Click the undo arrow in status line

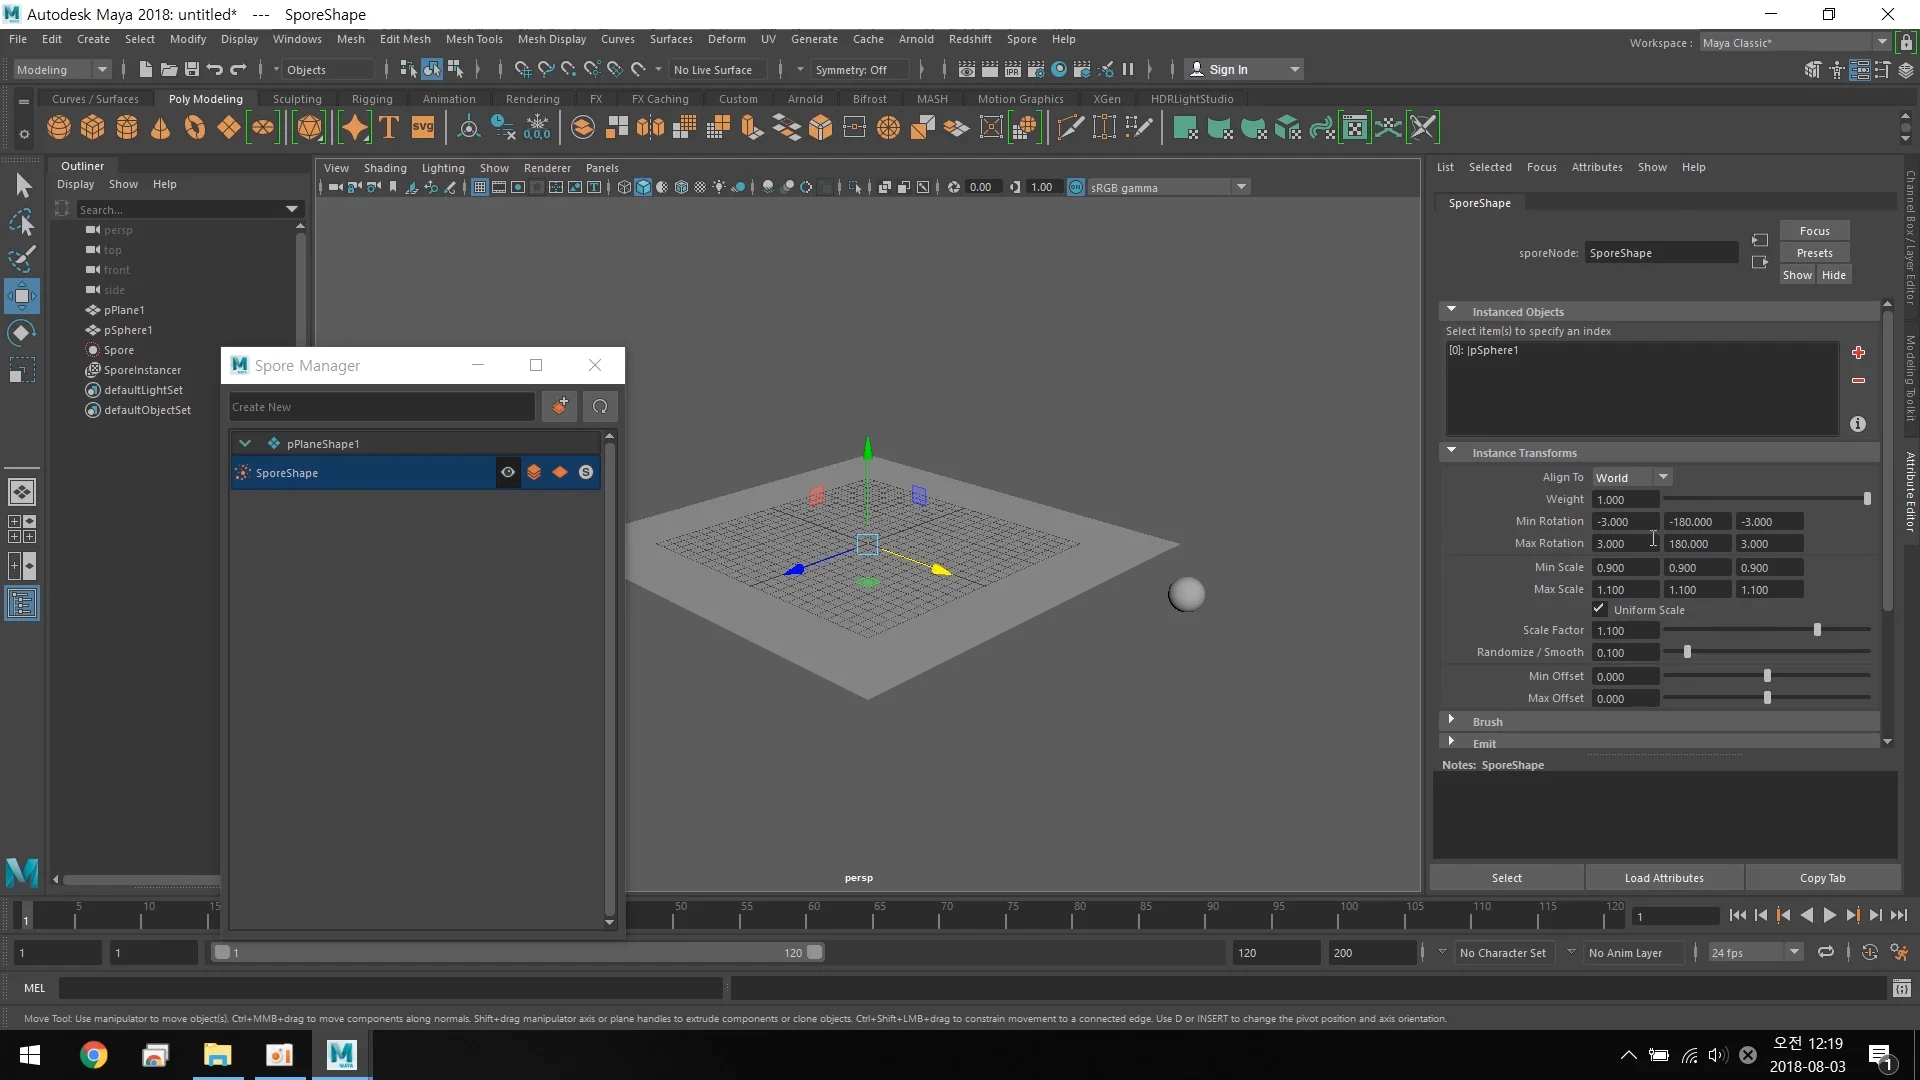214,69
